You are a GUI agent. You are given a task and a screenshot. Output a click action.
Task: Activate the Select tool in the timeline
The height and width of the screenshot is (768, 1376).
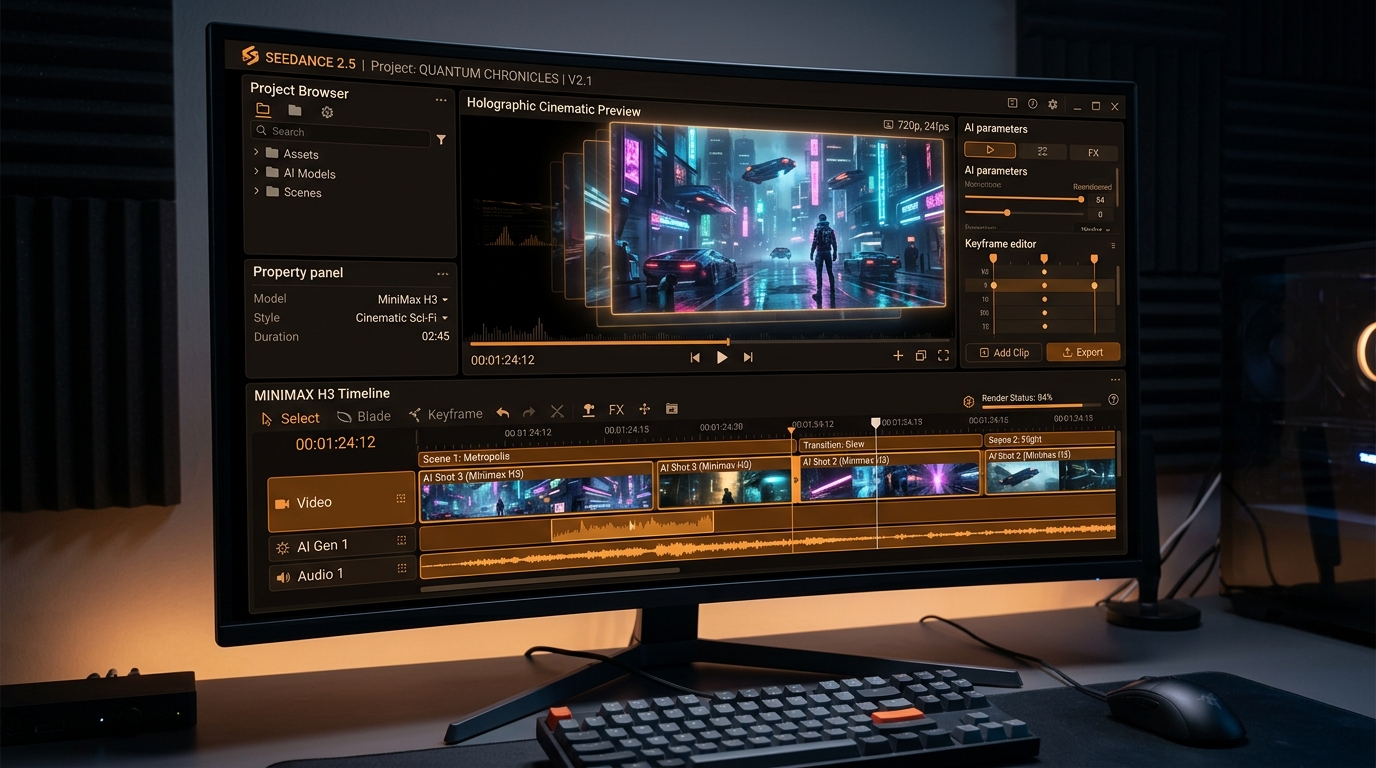tap(290, 419)
